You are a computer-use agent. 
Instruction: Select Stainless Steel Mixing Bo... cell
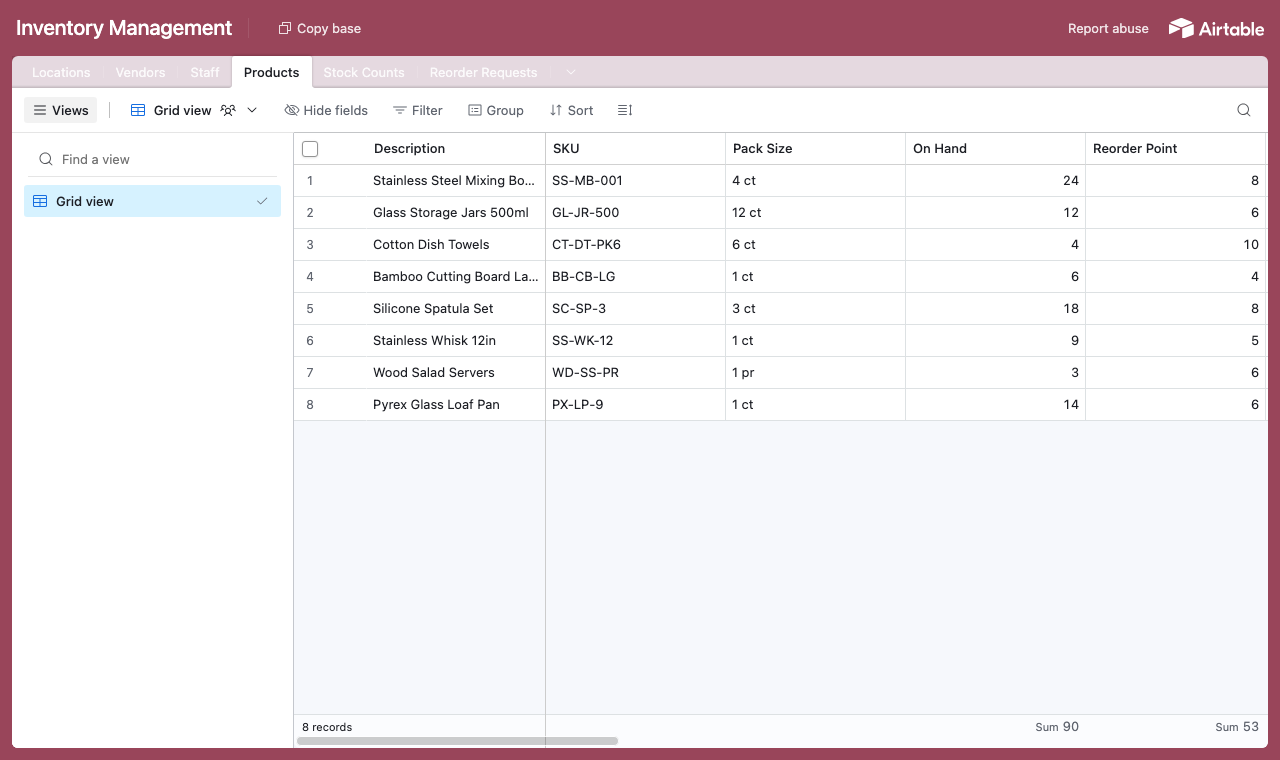tap(456, 181)
